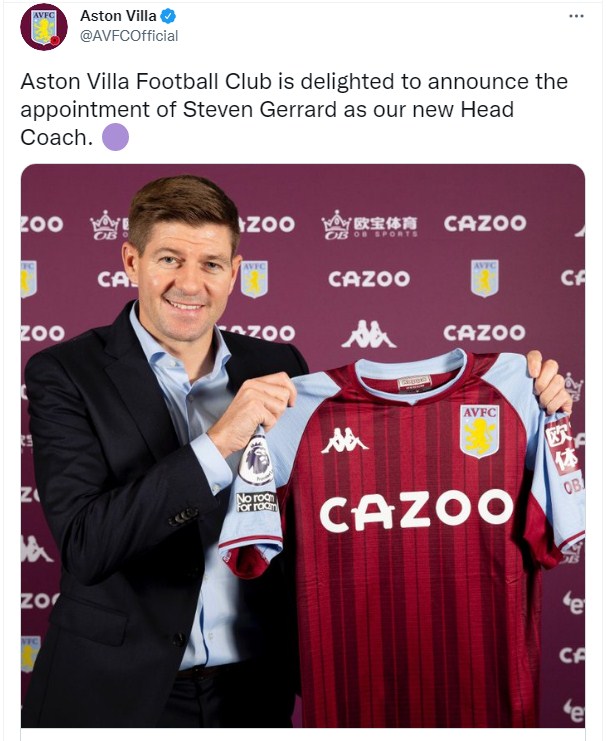This screenshot has height=741, width=606.
Task: Click the white Kappa logo on the shirt
Action: pyautogui.click(x=345, y=439)
